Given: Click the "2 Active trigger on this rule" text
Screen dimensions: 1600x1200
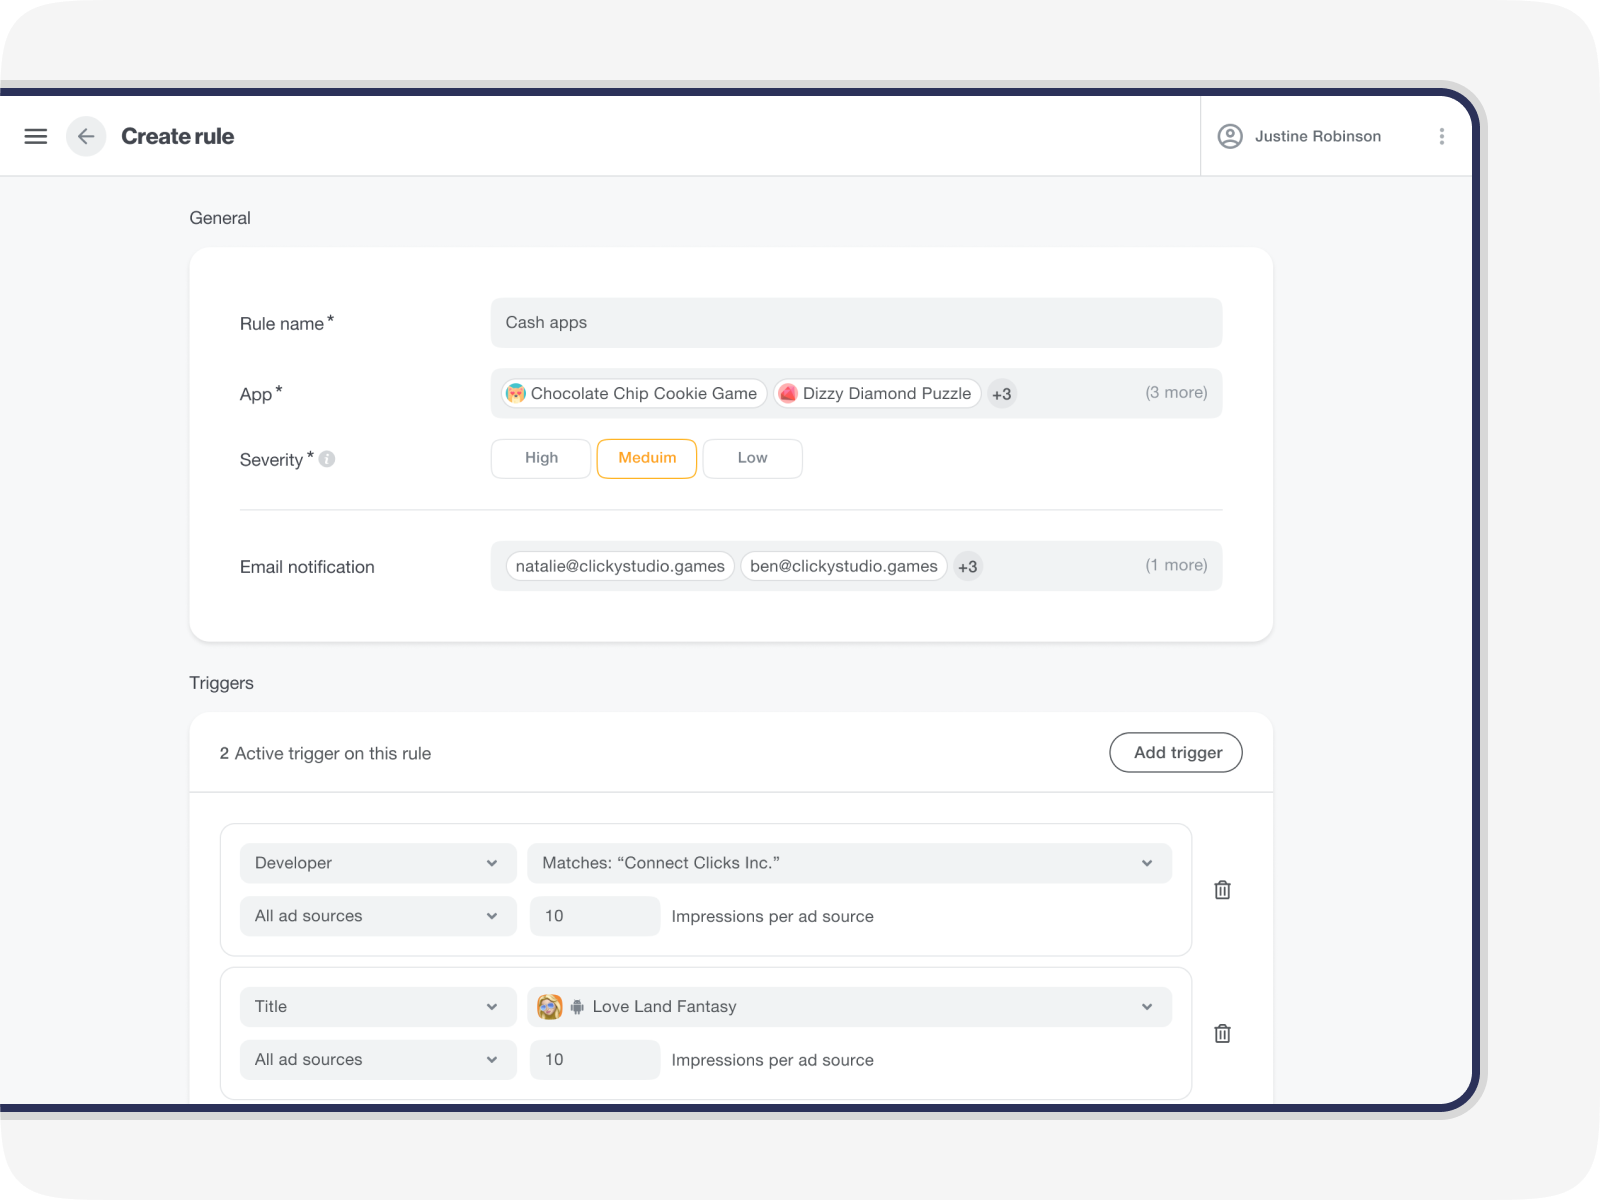Looking at the screenshot, I should click(x=325, y=754).
